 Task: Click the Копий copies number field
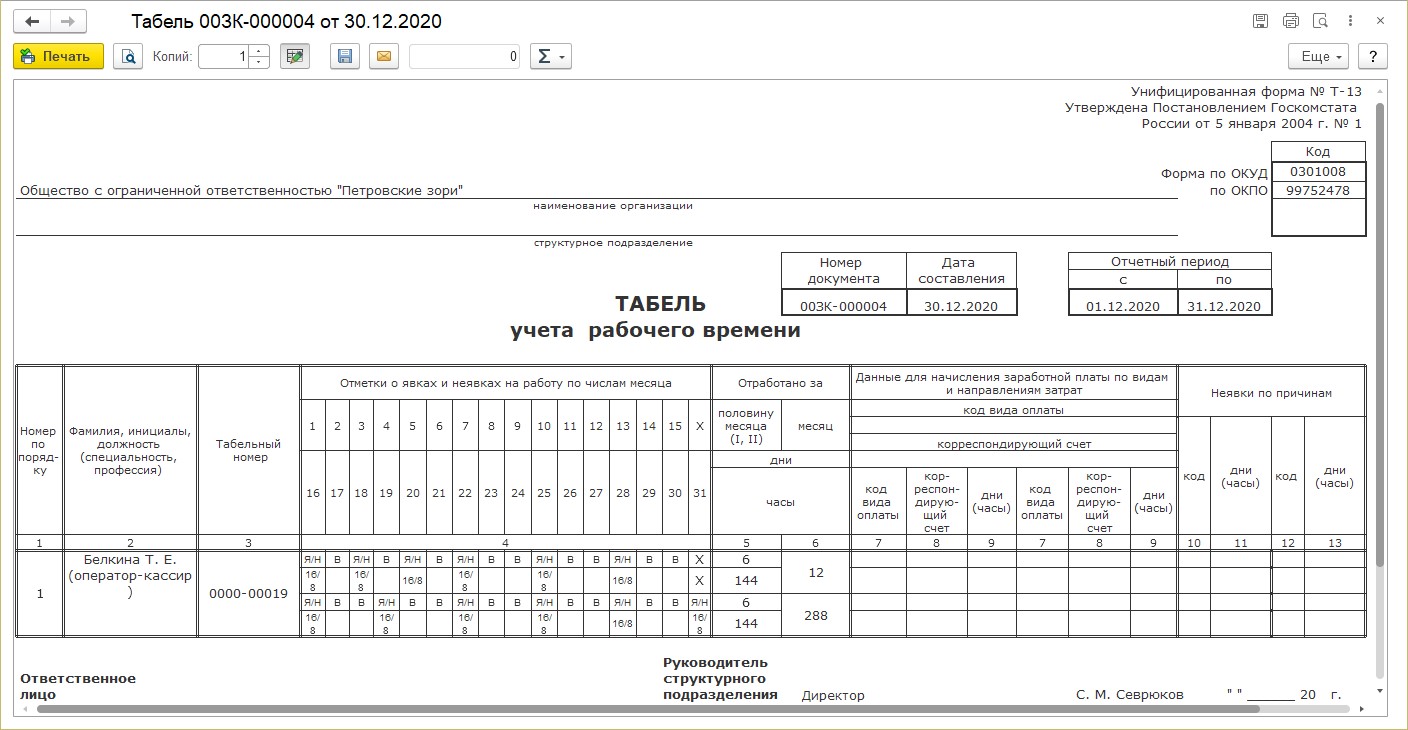click(223, 57)
